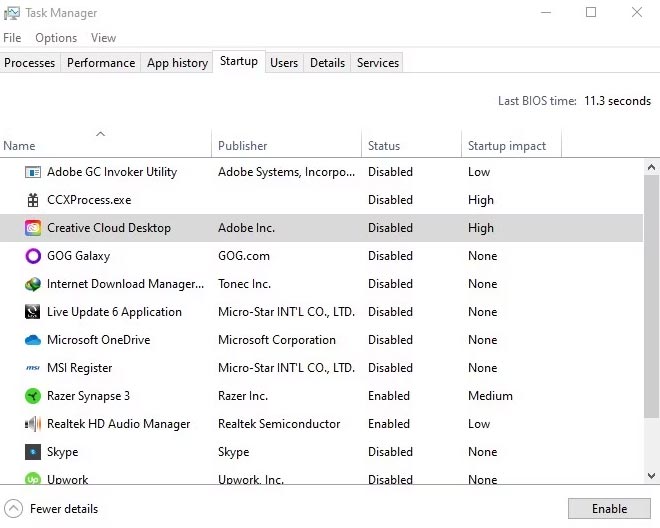Click the Adobe Inc. publisher cell
Screen dimensions: 660x528
[246, 228]
